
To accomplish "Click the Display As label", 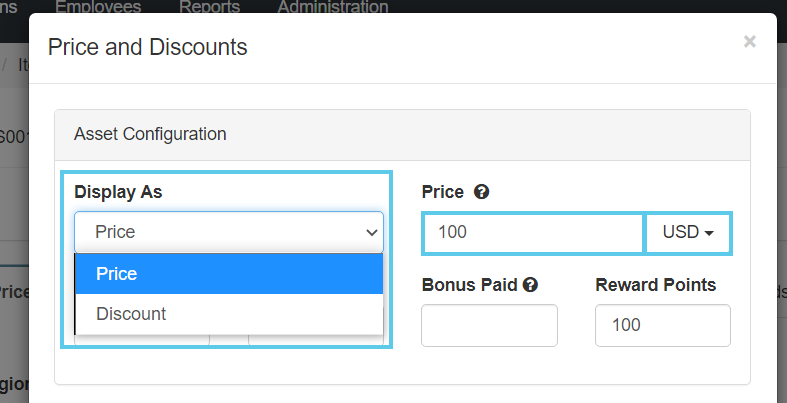I will [118, 192].
